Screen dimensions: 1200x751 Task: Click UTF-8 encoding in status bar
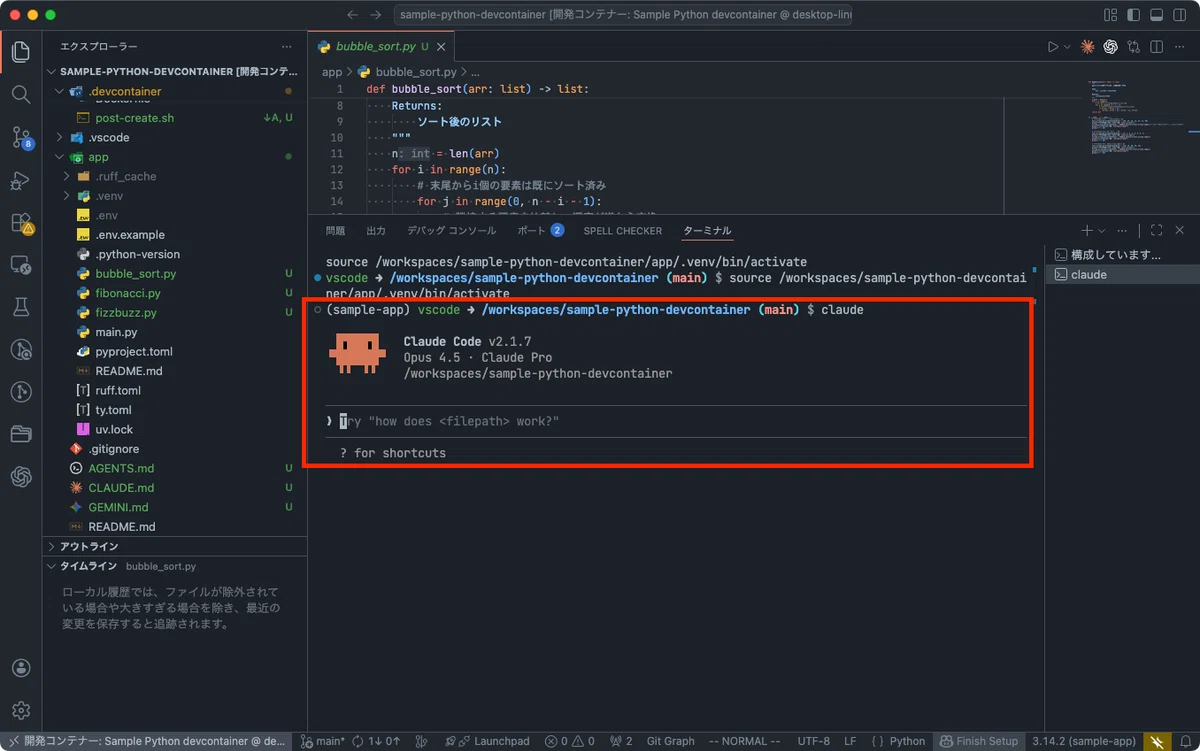tap(813, 741)
